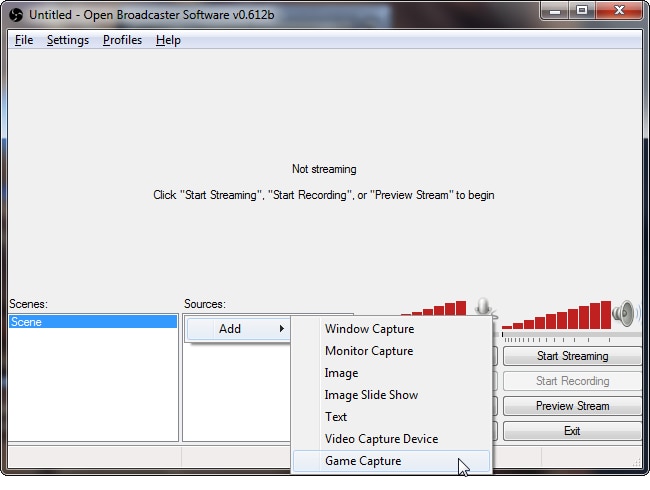Adjust the desktop volume red bar meter
Image resolution: width=650 pixels, height=490 pixels.
tap(556, 315)
